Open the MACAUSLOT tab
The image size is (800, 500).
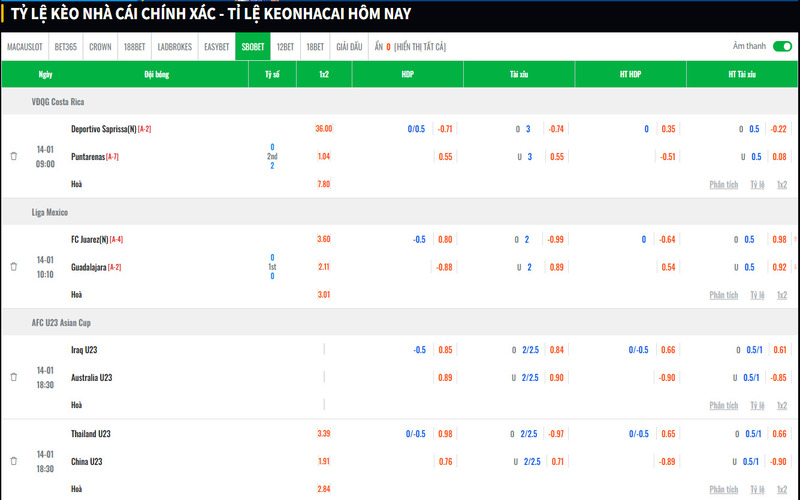24,47
